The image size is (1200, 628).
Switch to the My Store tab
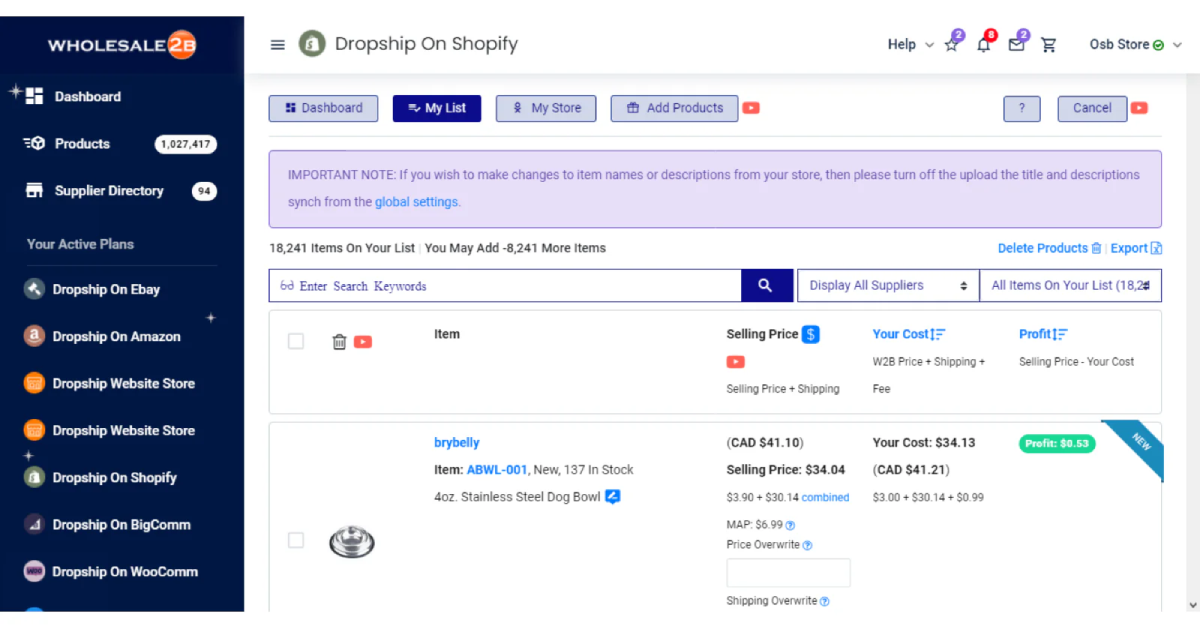coord(546,108)
